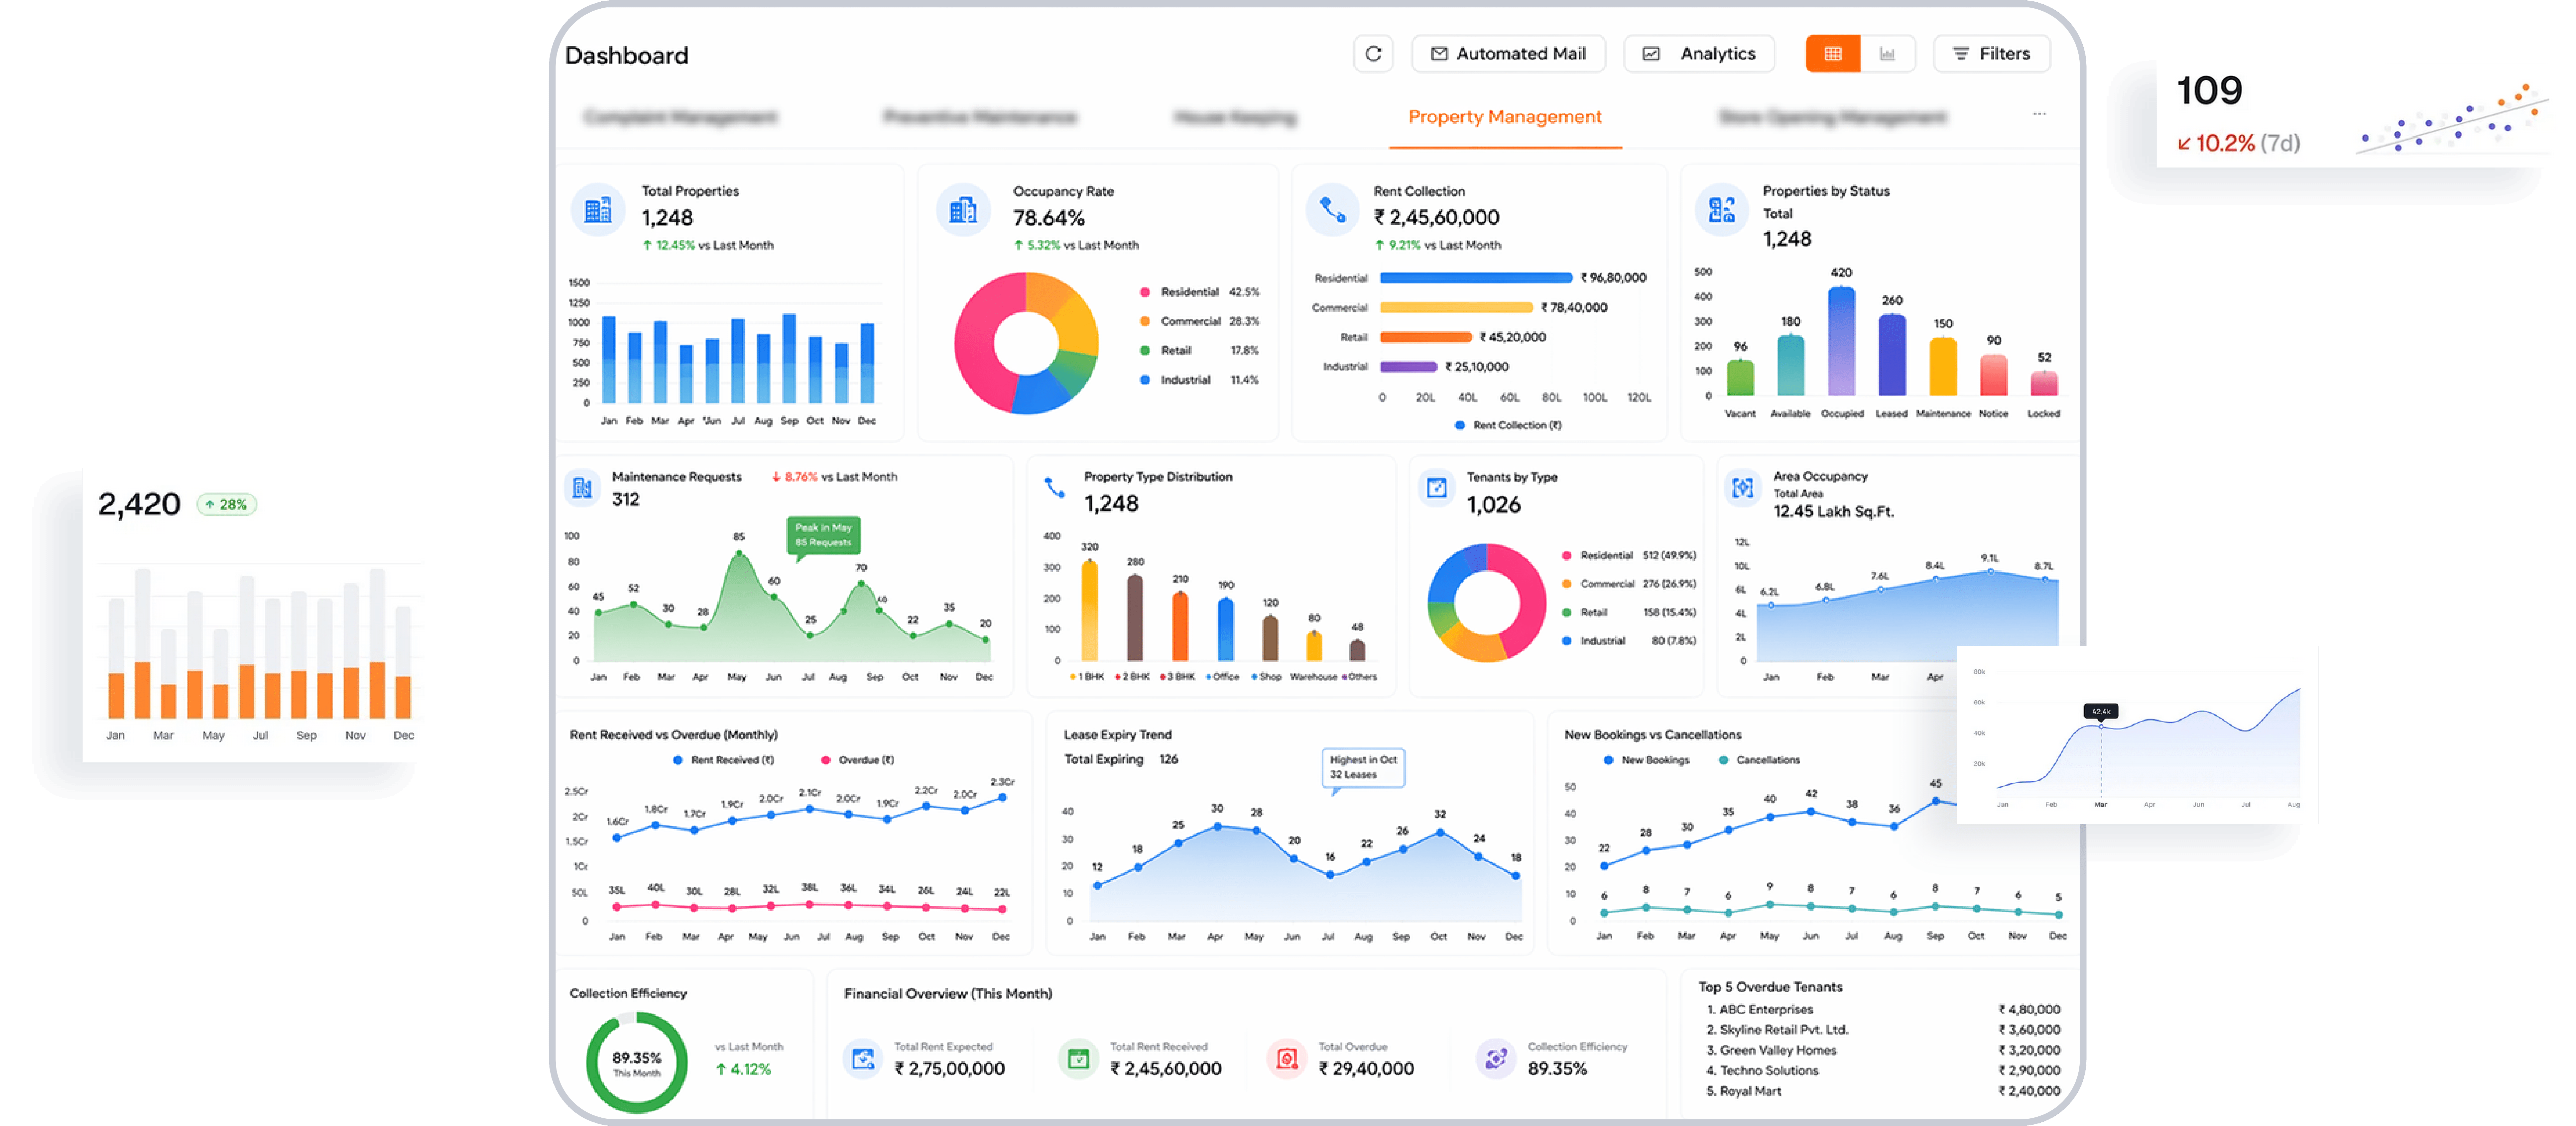Click the Industrial legend dot in Occupancy Rate

click(1145, 380)
